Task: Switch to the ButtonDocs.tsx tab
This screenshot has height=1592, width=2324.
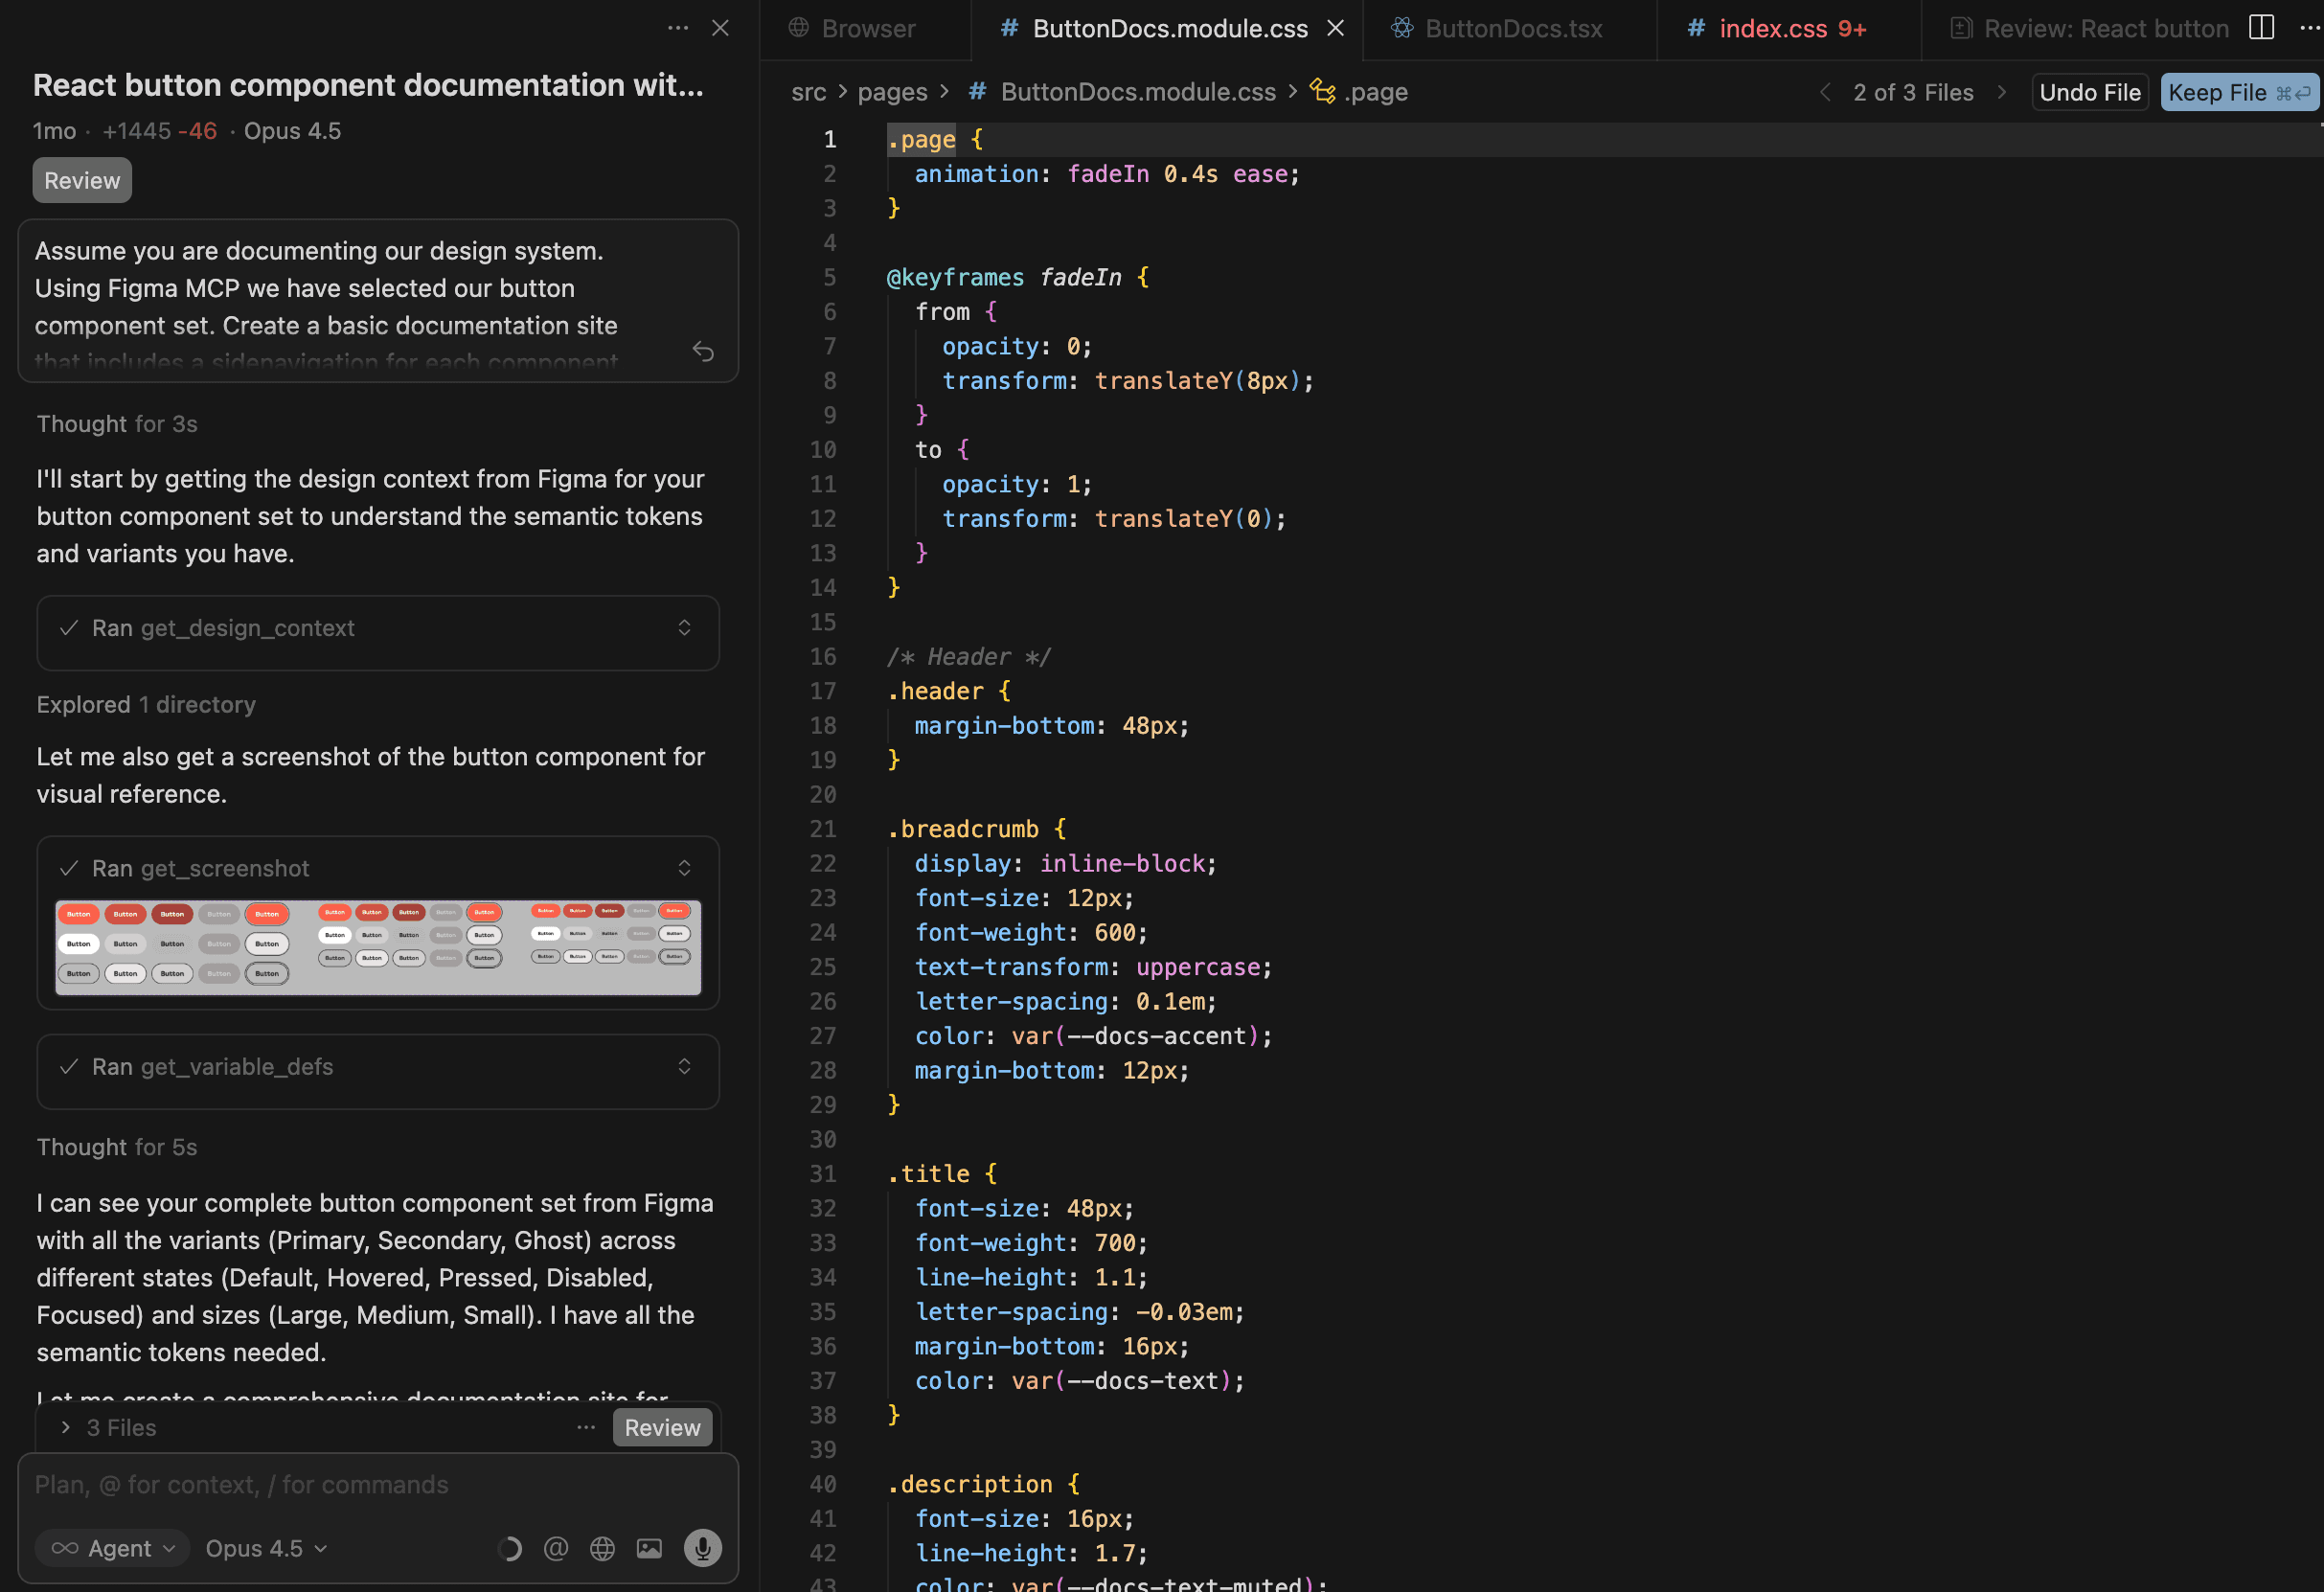Action: pyautogui.click(x=1512, y=28)
